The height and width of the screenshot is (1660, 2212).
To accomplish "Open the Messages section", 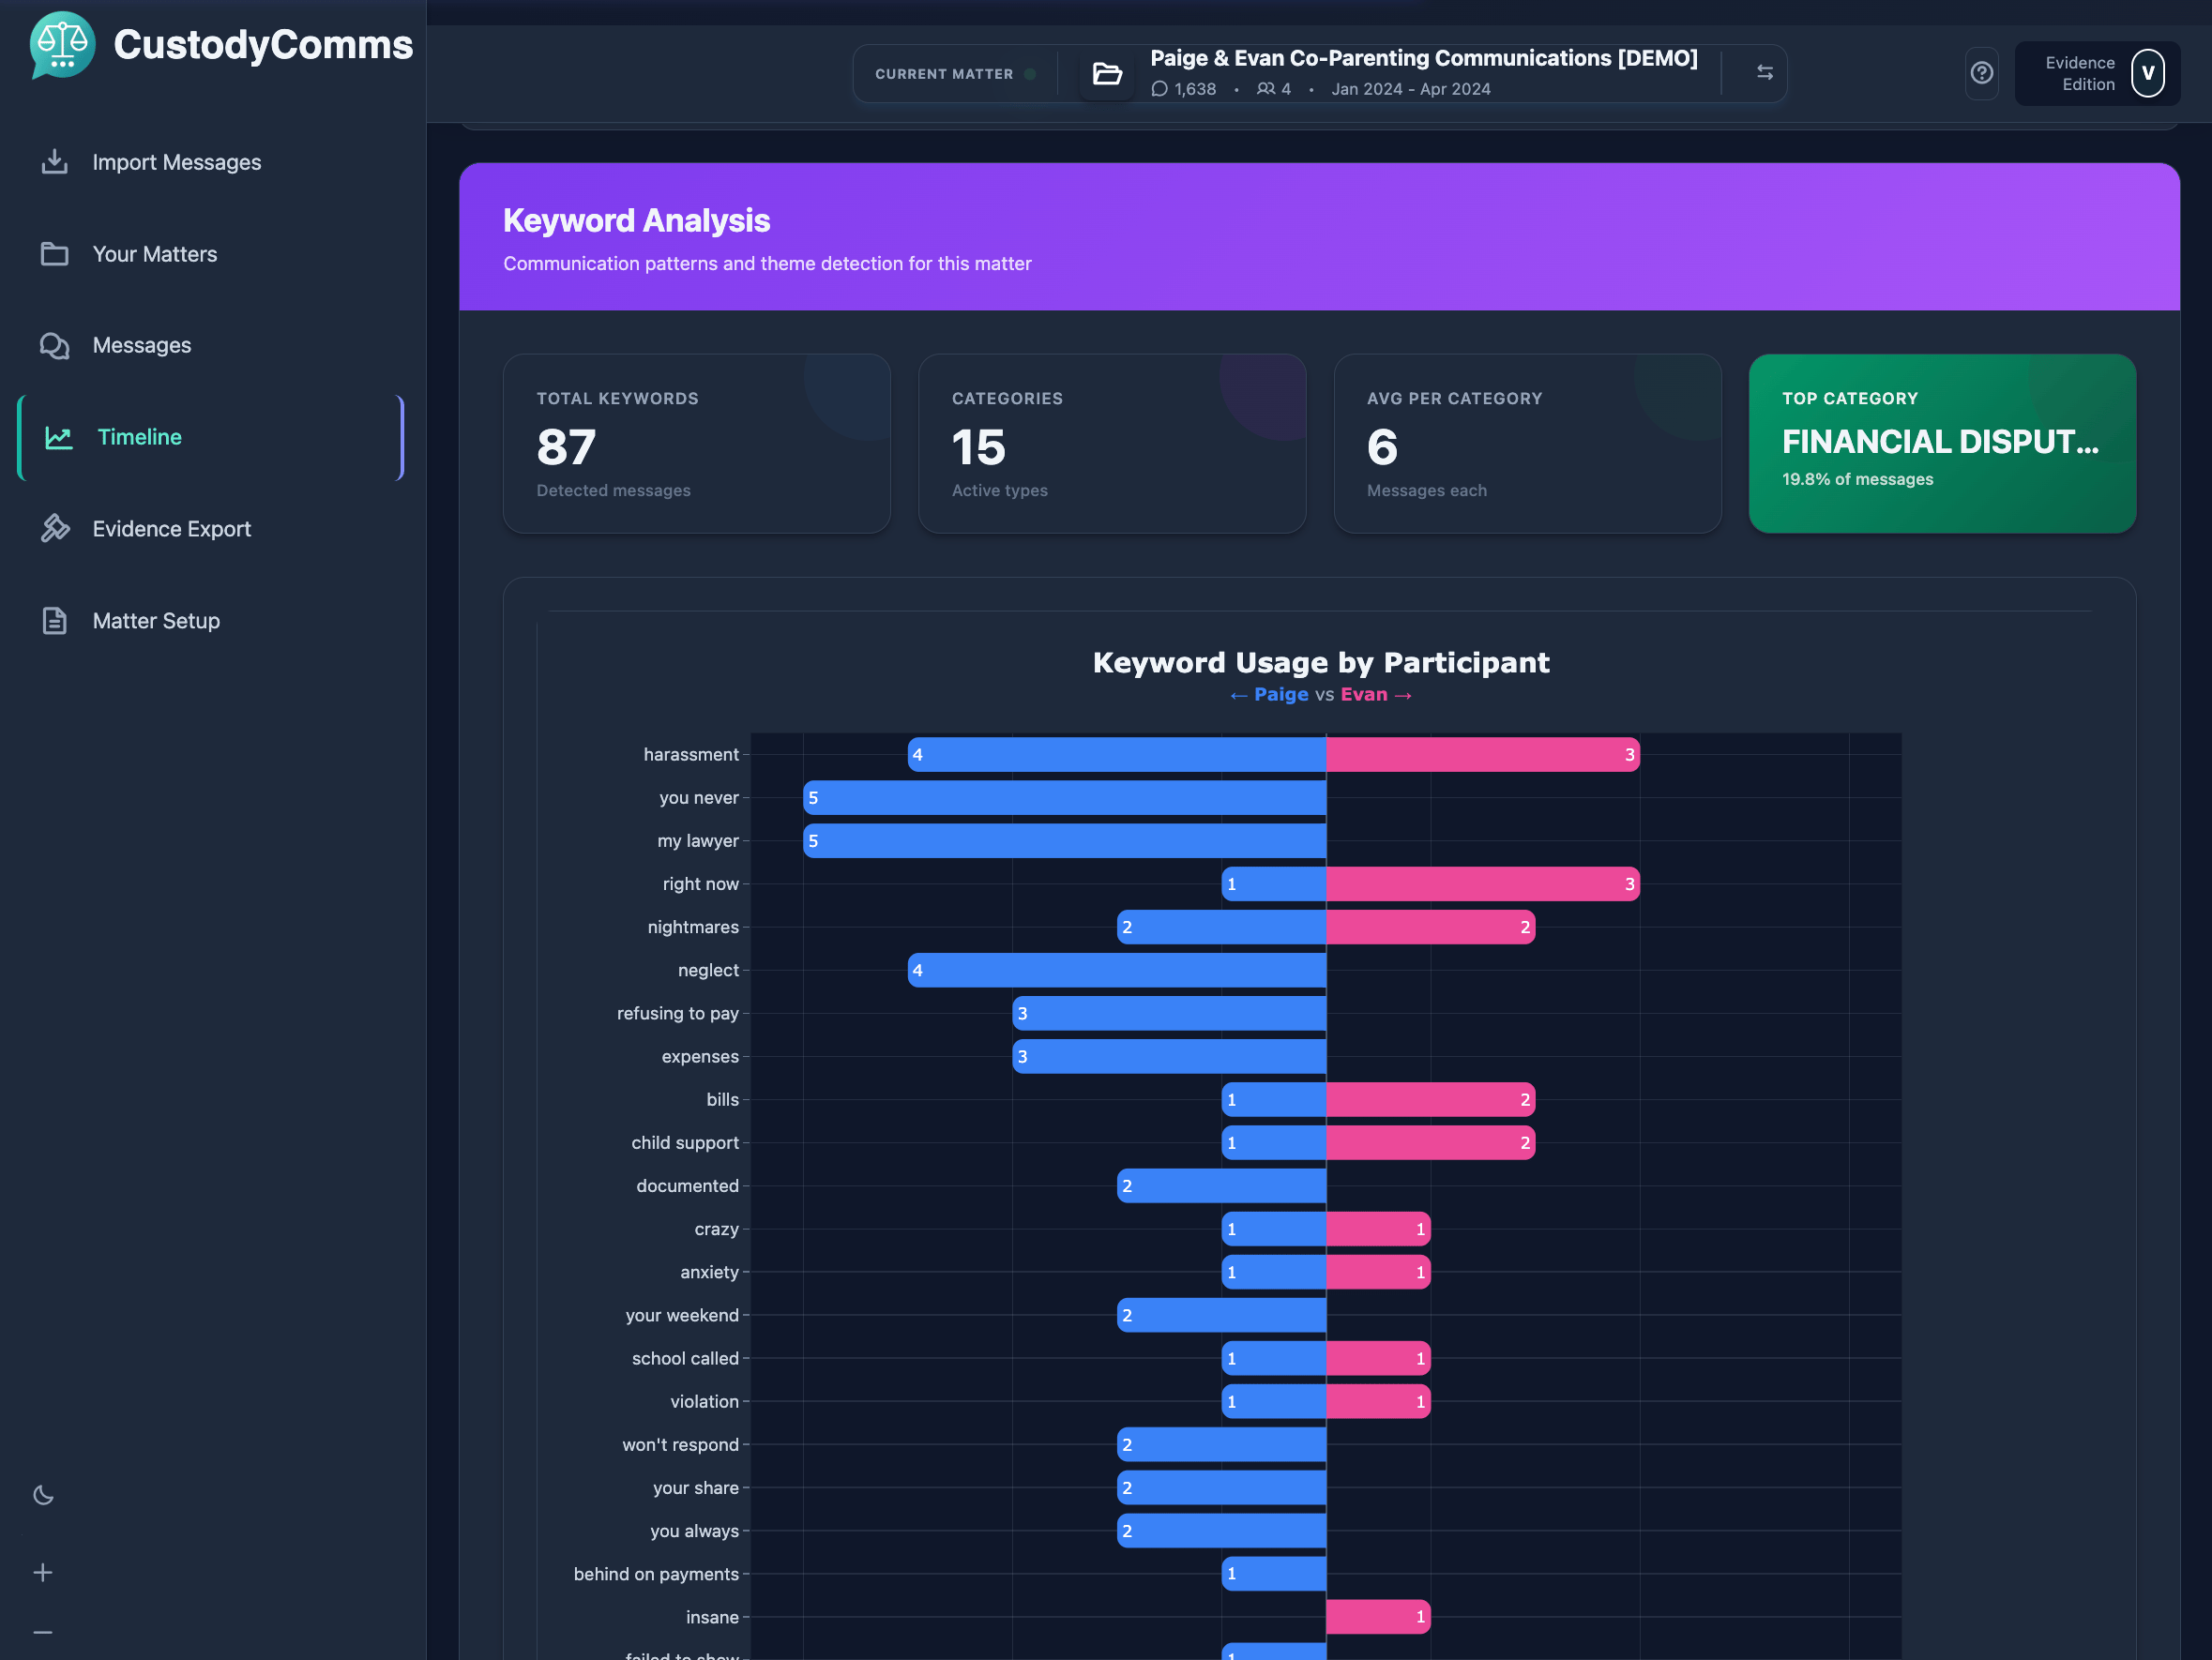I will pyautogui.click(x=211, y=345).
